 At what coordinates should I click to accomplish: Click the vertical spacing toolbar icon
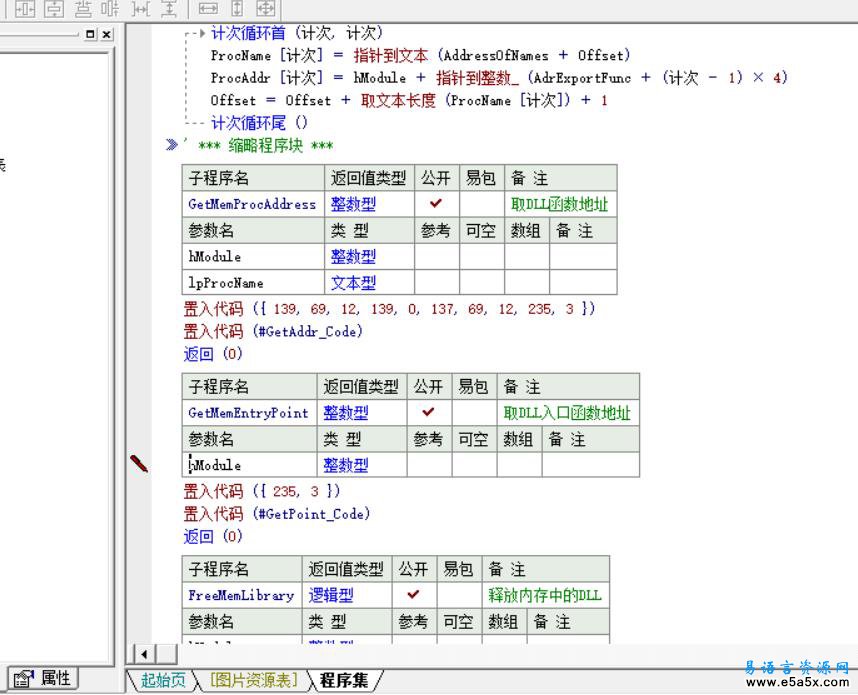169,8
